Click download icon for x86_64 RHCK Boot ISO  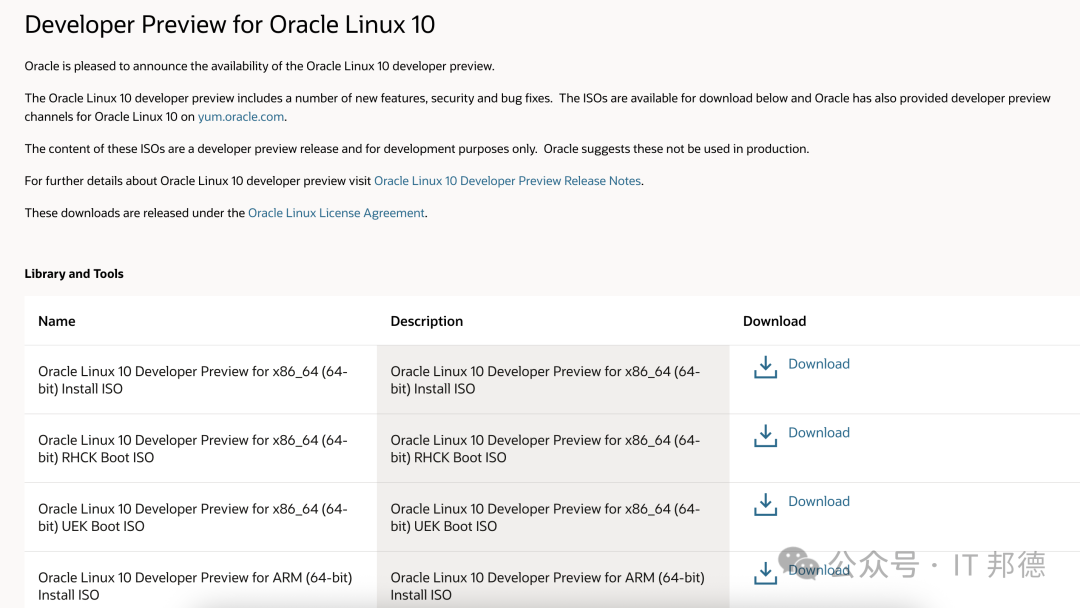click(765, 436)
